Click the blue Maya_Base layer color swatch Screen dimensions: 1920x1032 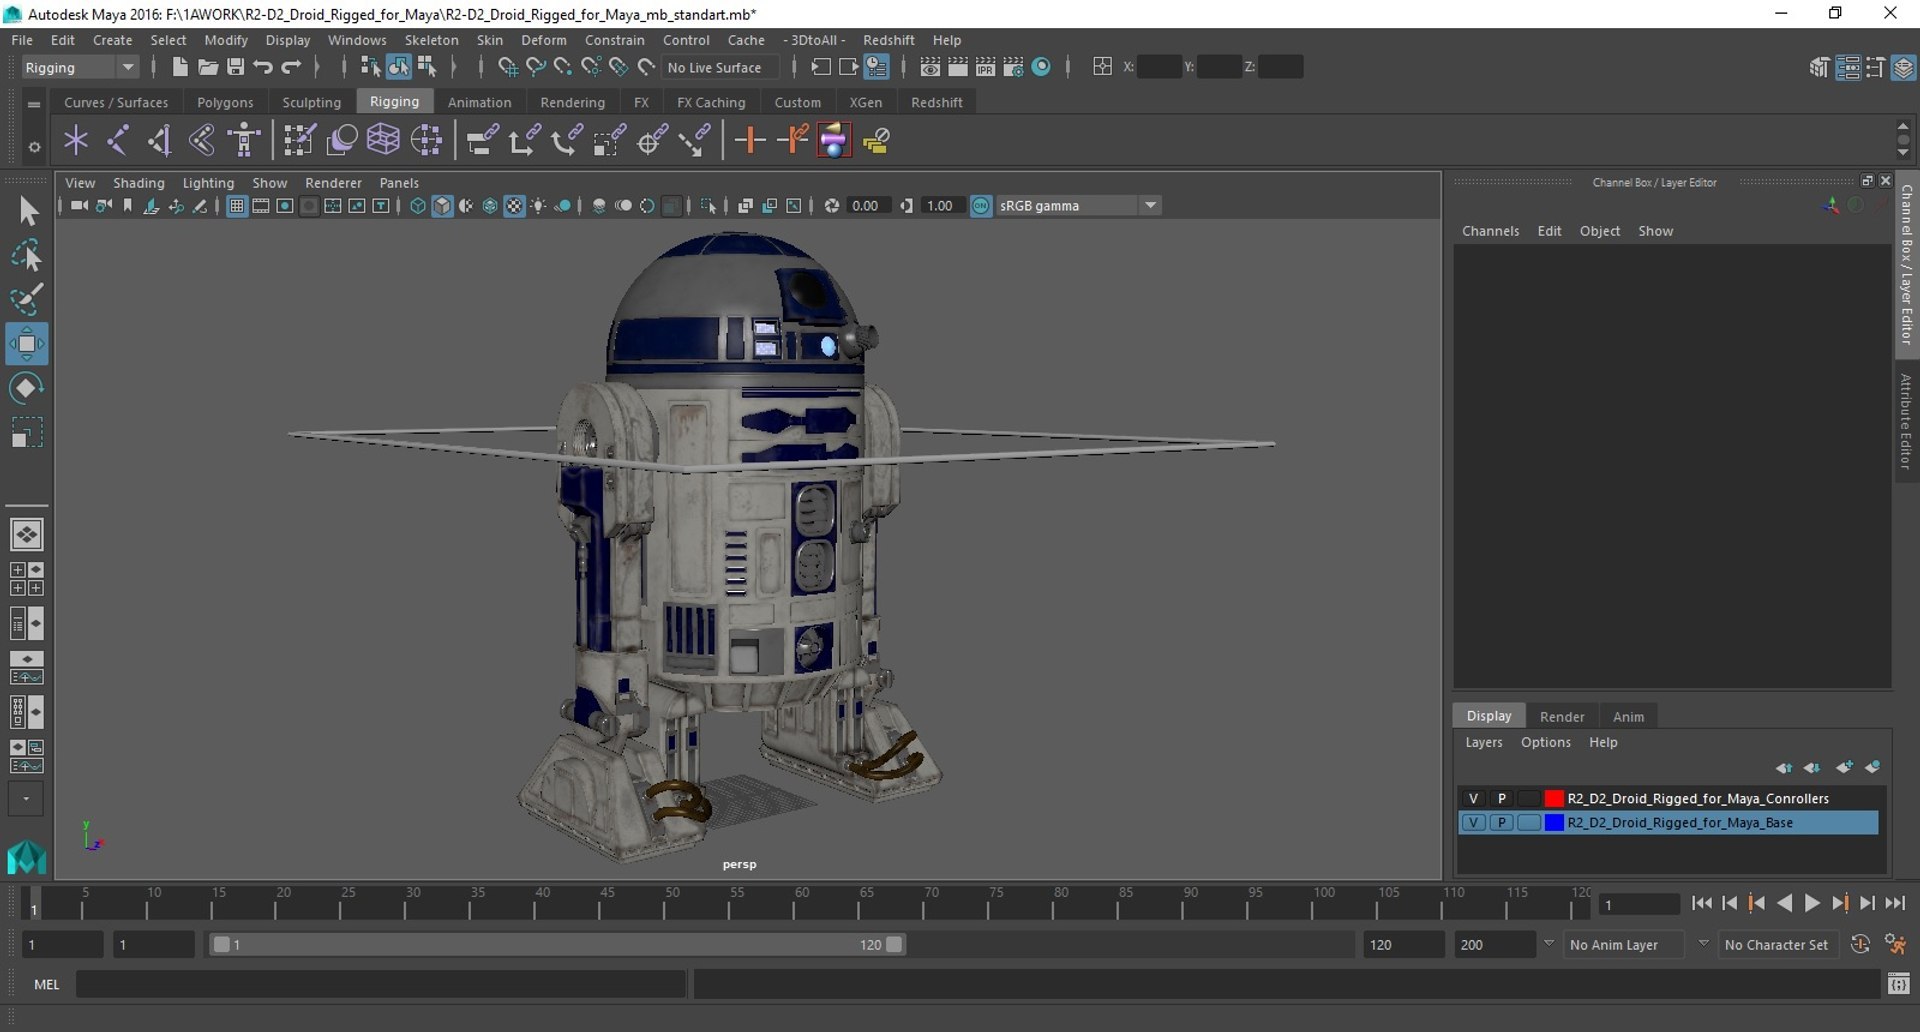[1553, 822]
